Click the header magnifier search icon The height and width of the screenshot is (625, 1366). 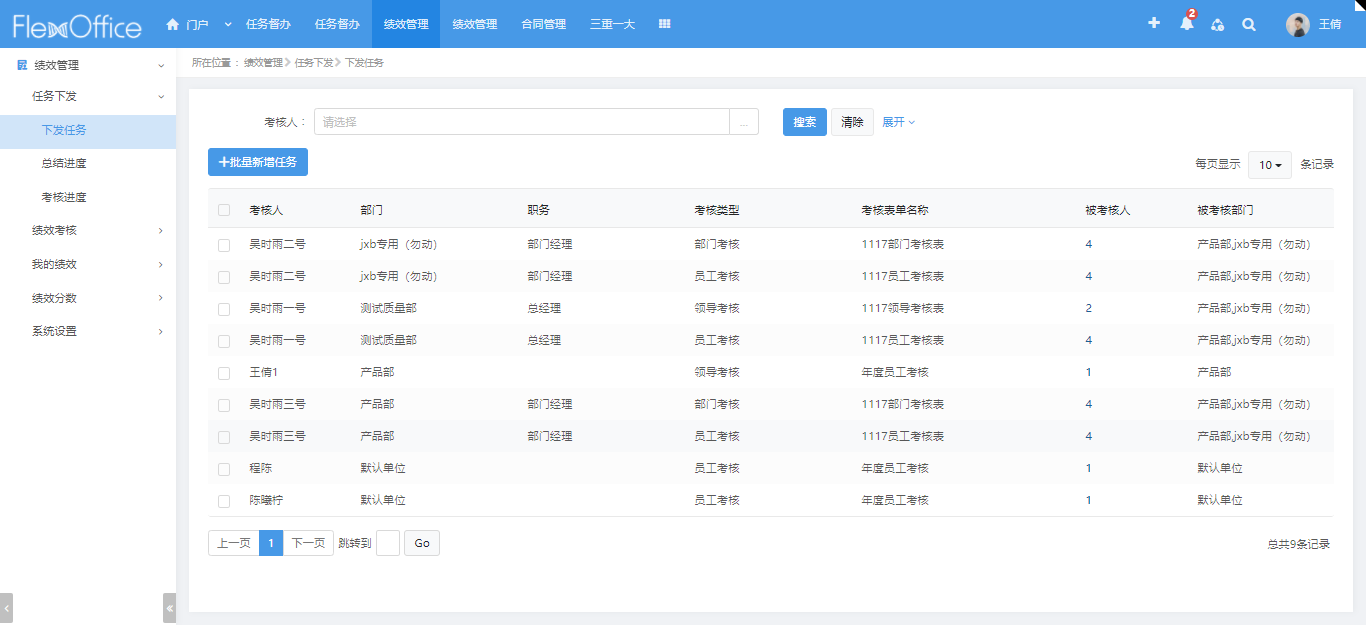(1248, 24)
